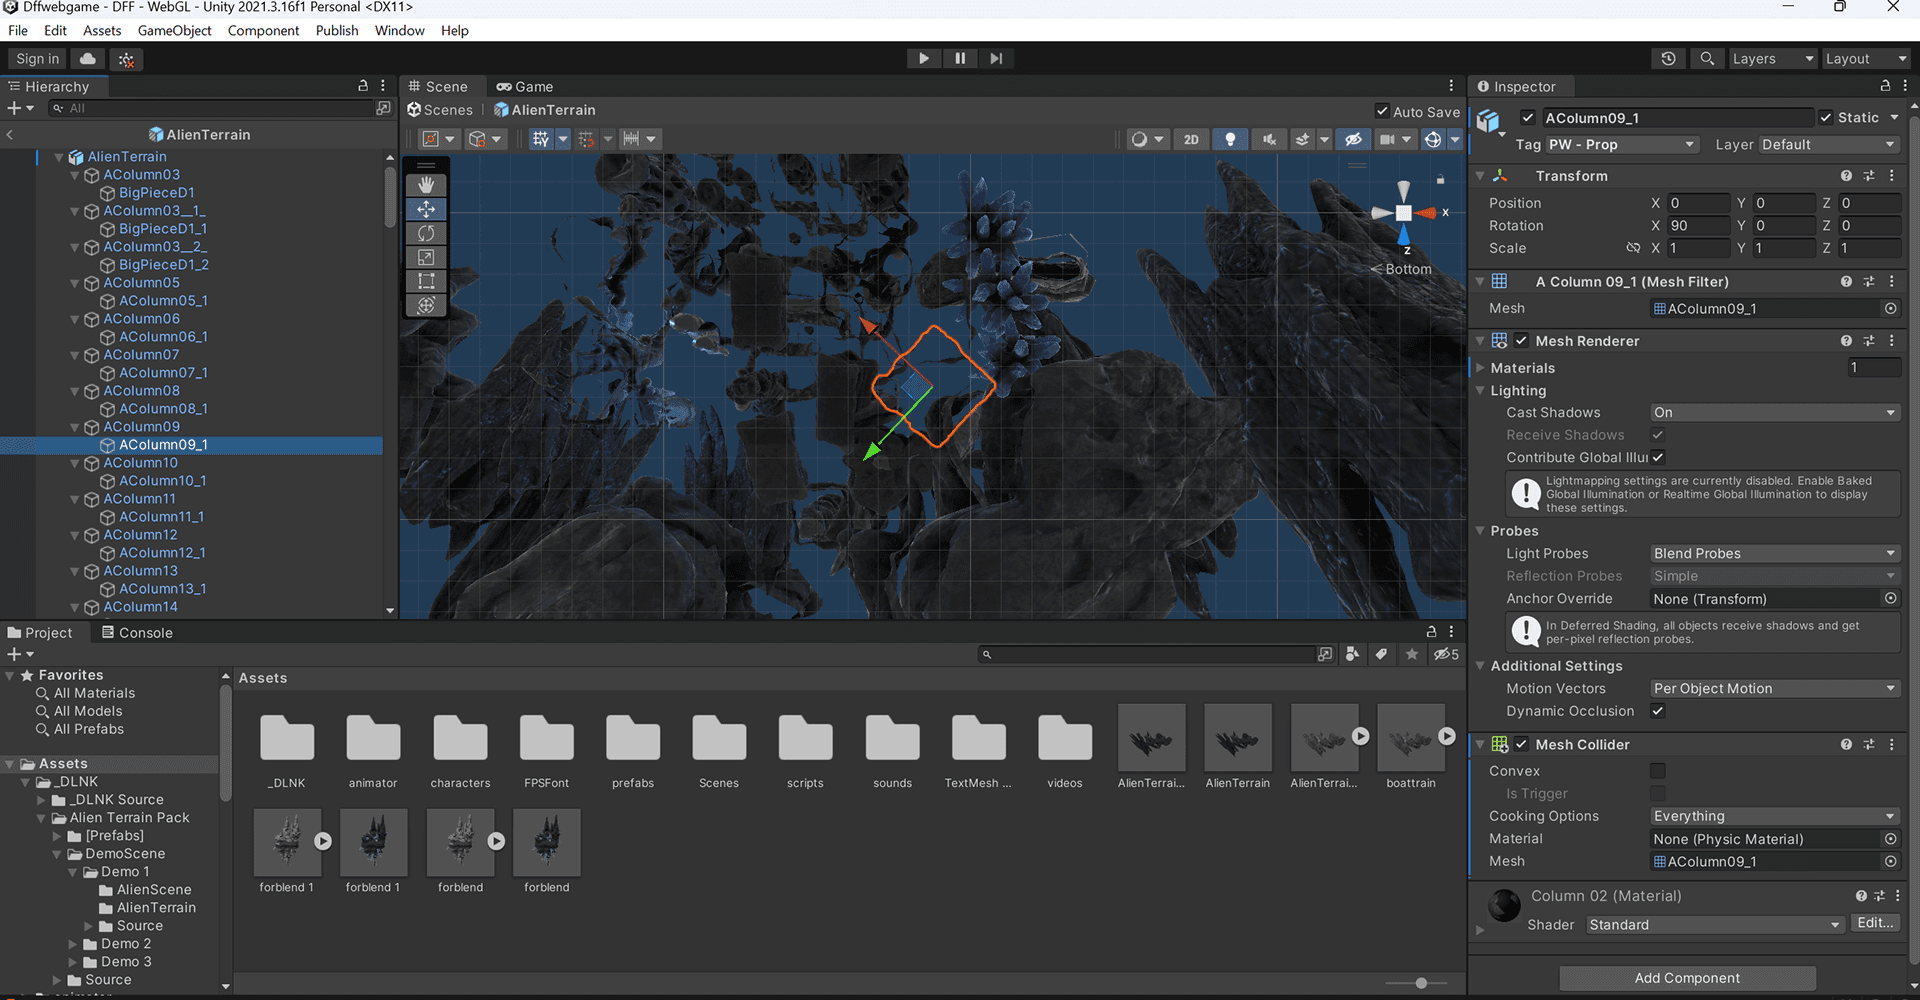
Task: Open Undo History icon
Action: (x=1668, y=59)
